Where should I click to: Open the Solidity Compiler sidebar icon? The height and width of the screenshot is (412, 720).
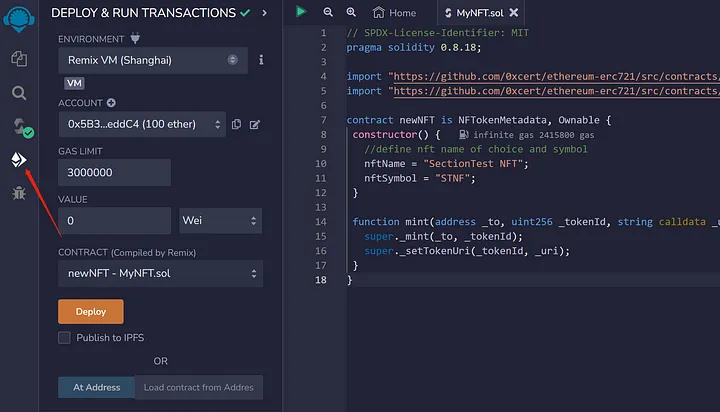[x=22, y=128]
